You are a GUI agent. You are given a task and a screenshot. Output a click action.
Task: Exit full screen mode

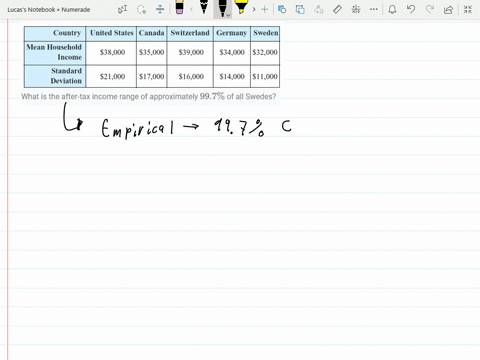468,9
